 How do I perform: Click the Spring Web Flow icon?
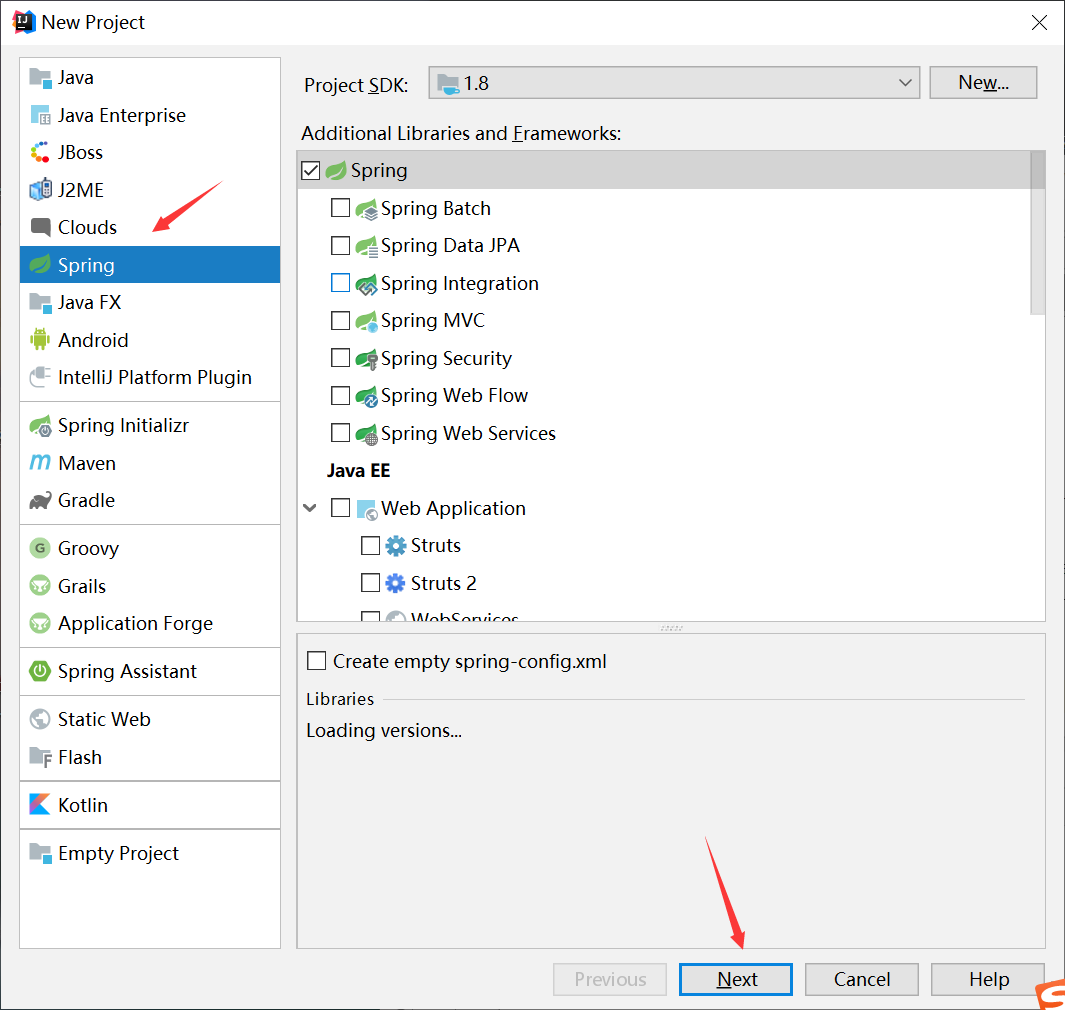coord(367,397)
